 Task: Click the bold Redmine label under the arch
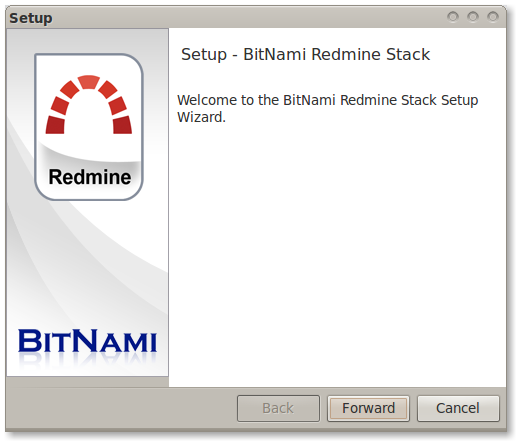90,177
